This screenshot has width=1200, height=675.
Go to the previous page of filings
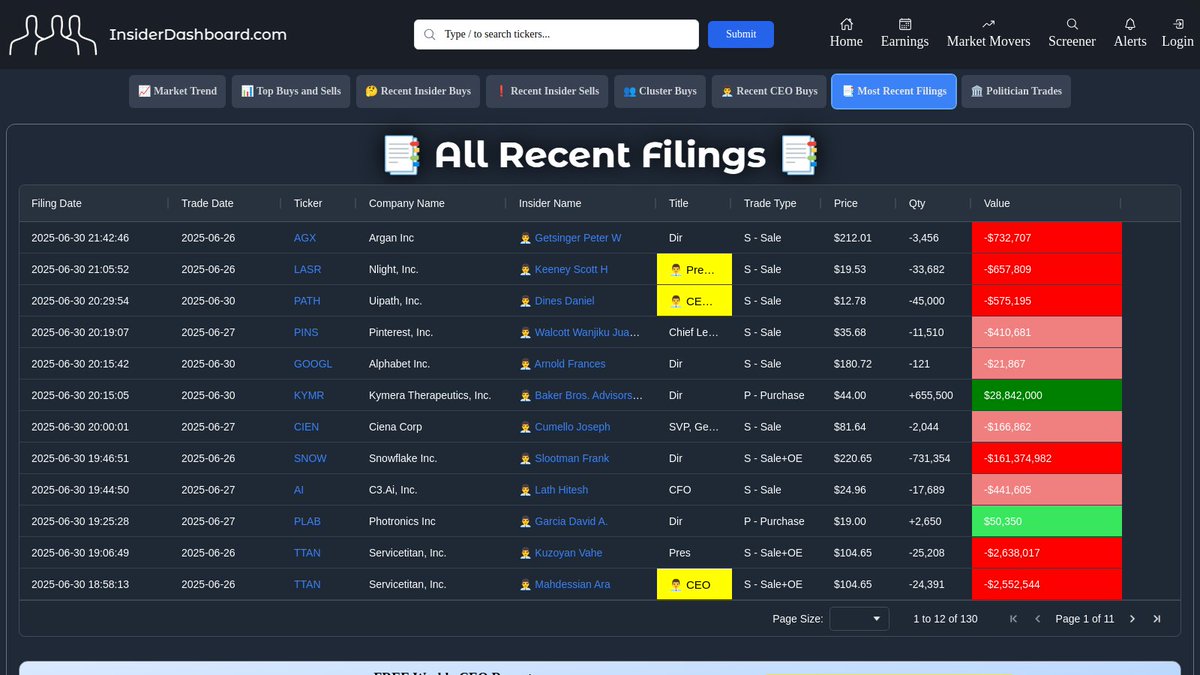coord(1037,619)
